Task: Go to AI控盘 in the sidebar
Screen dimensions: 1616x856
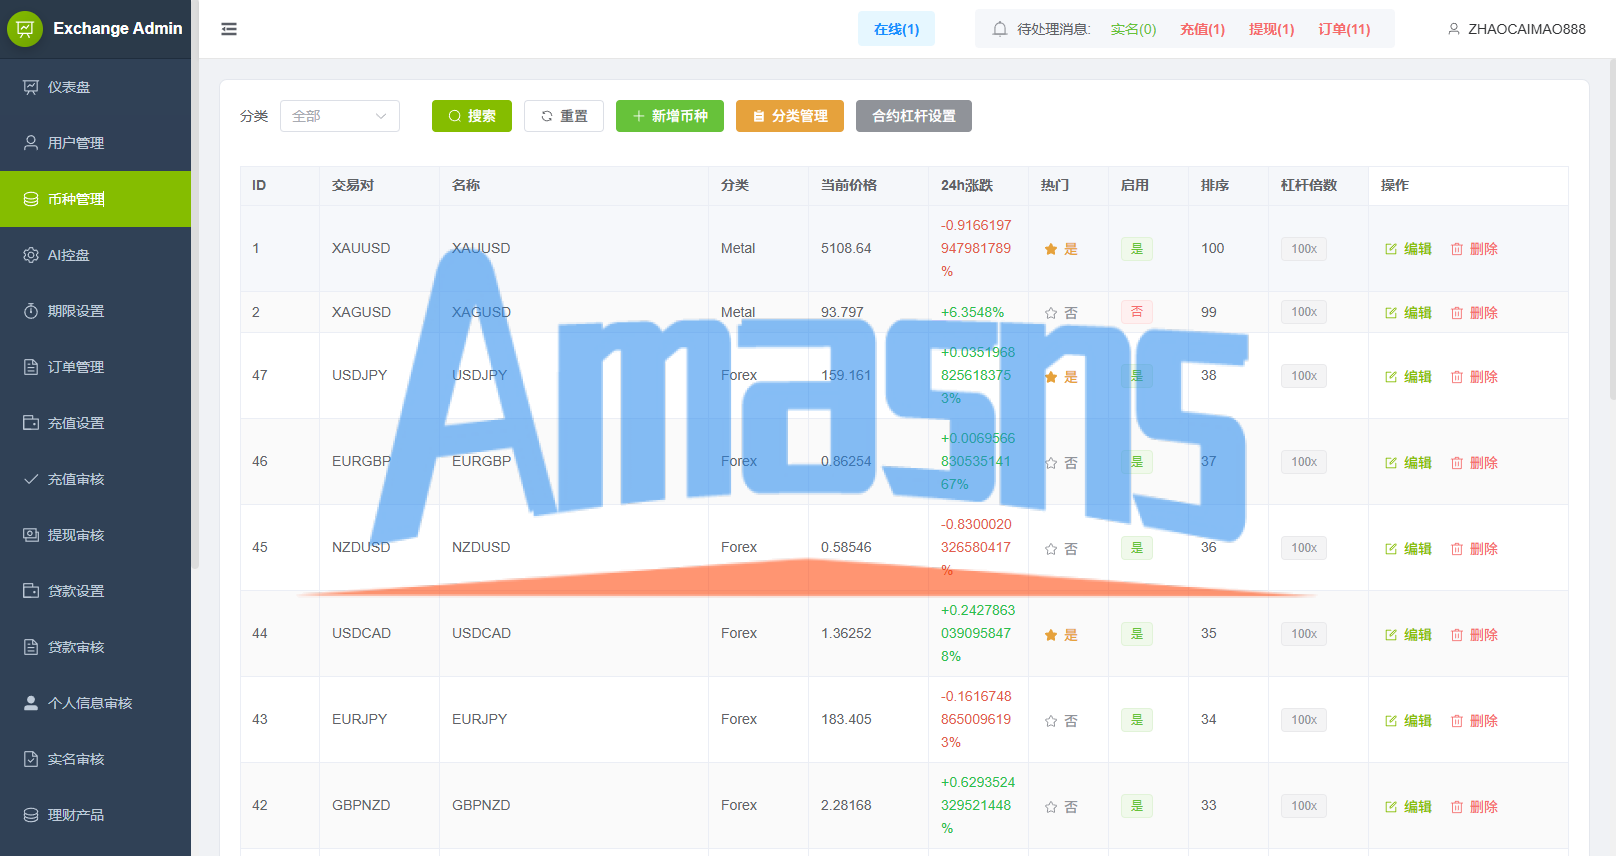Action: click(95, 255)
